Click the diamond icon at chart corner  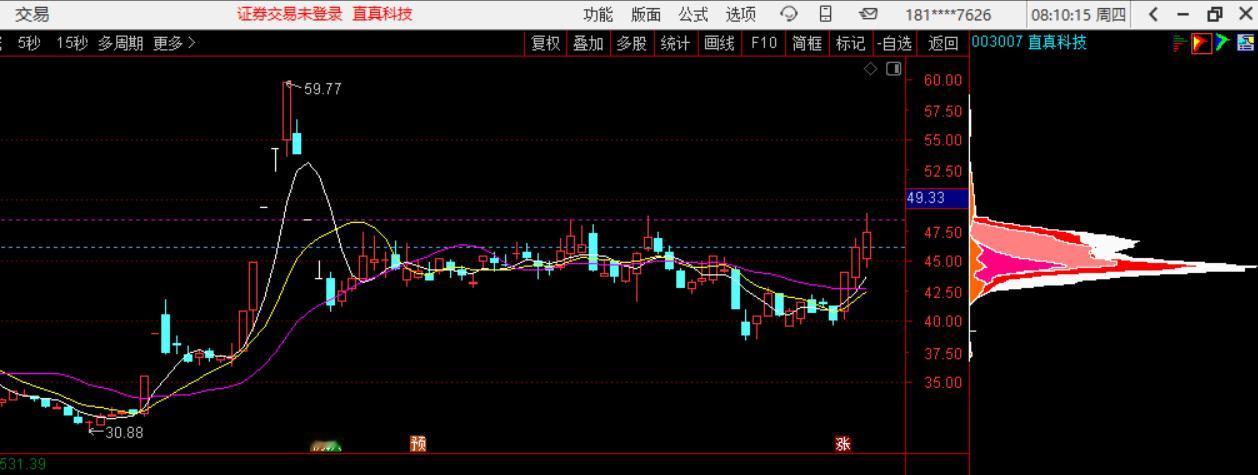(871, 68)
